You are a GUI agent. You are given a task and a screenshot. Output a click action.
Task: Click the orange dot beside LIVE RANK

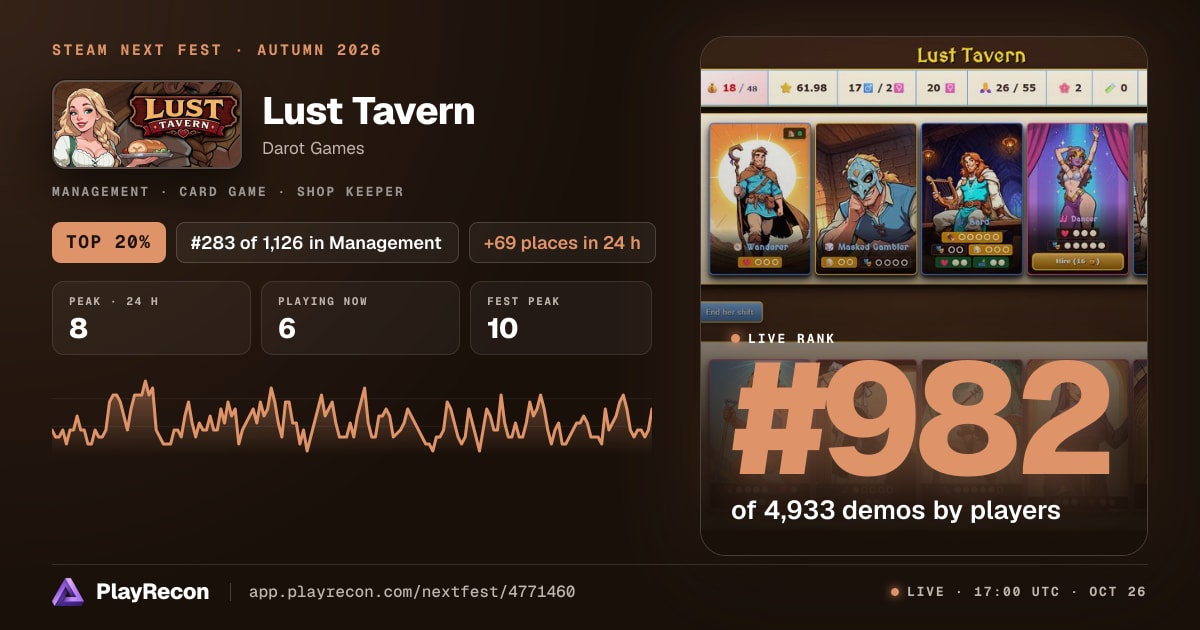(735, 338)
